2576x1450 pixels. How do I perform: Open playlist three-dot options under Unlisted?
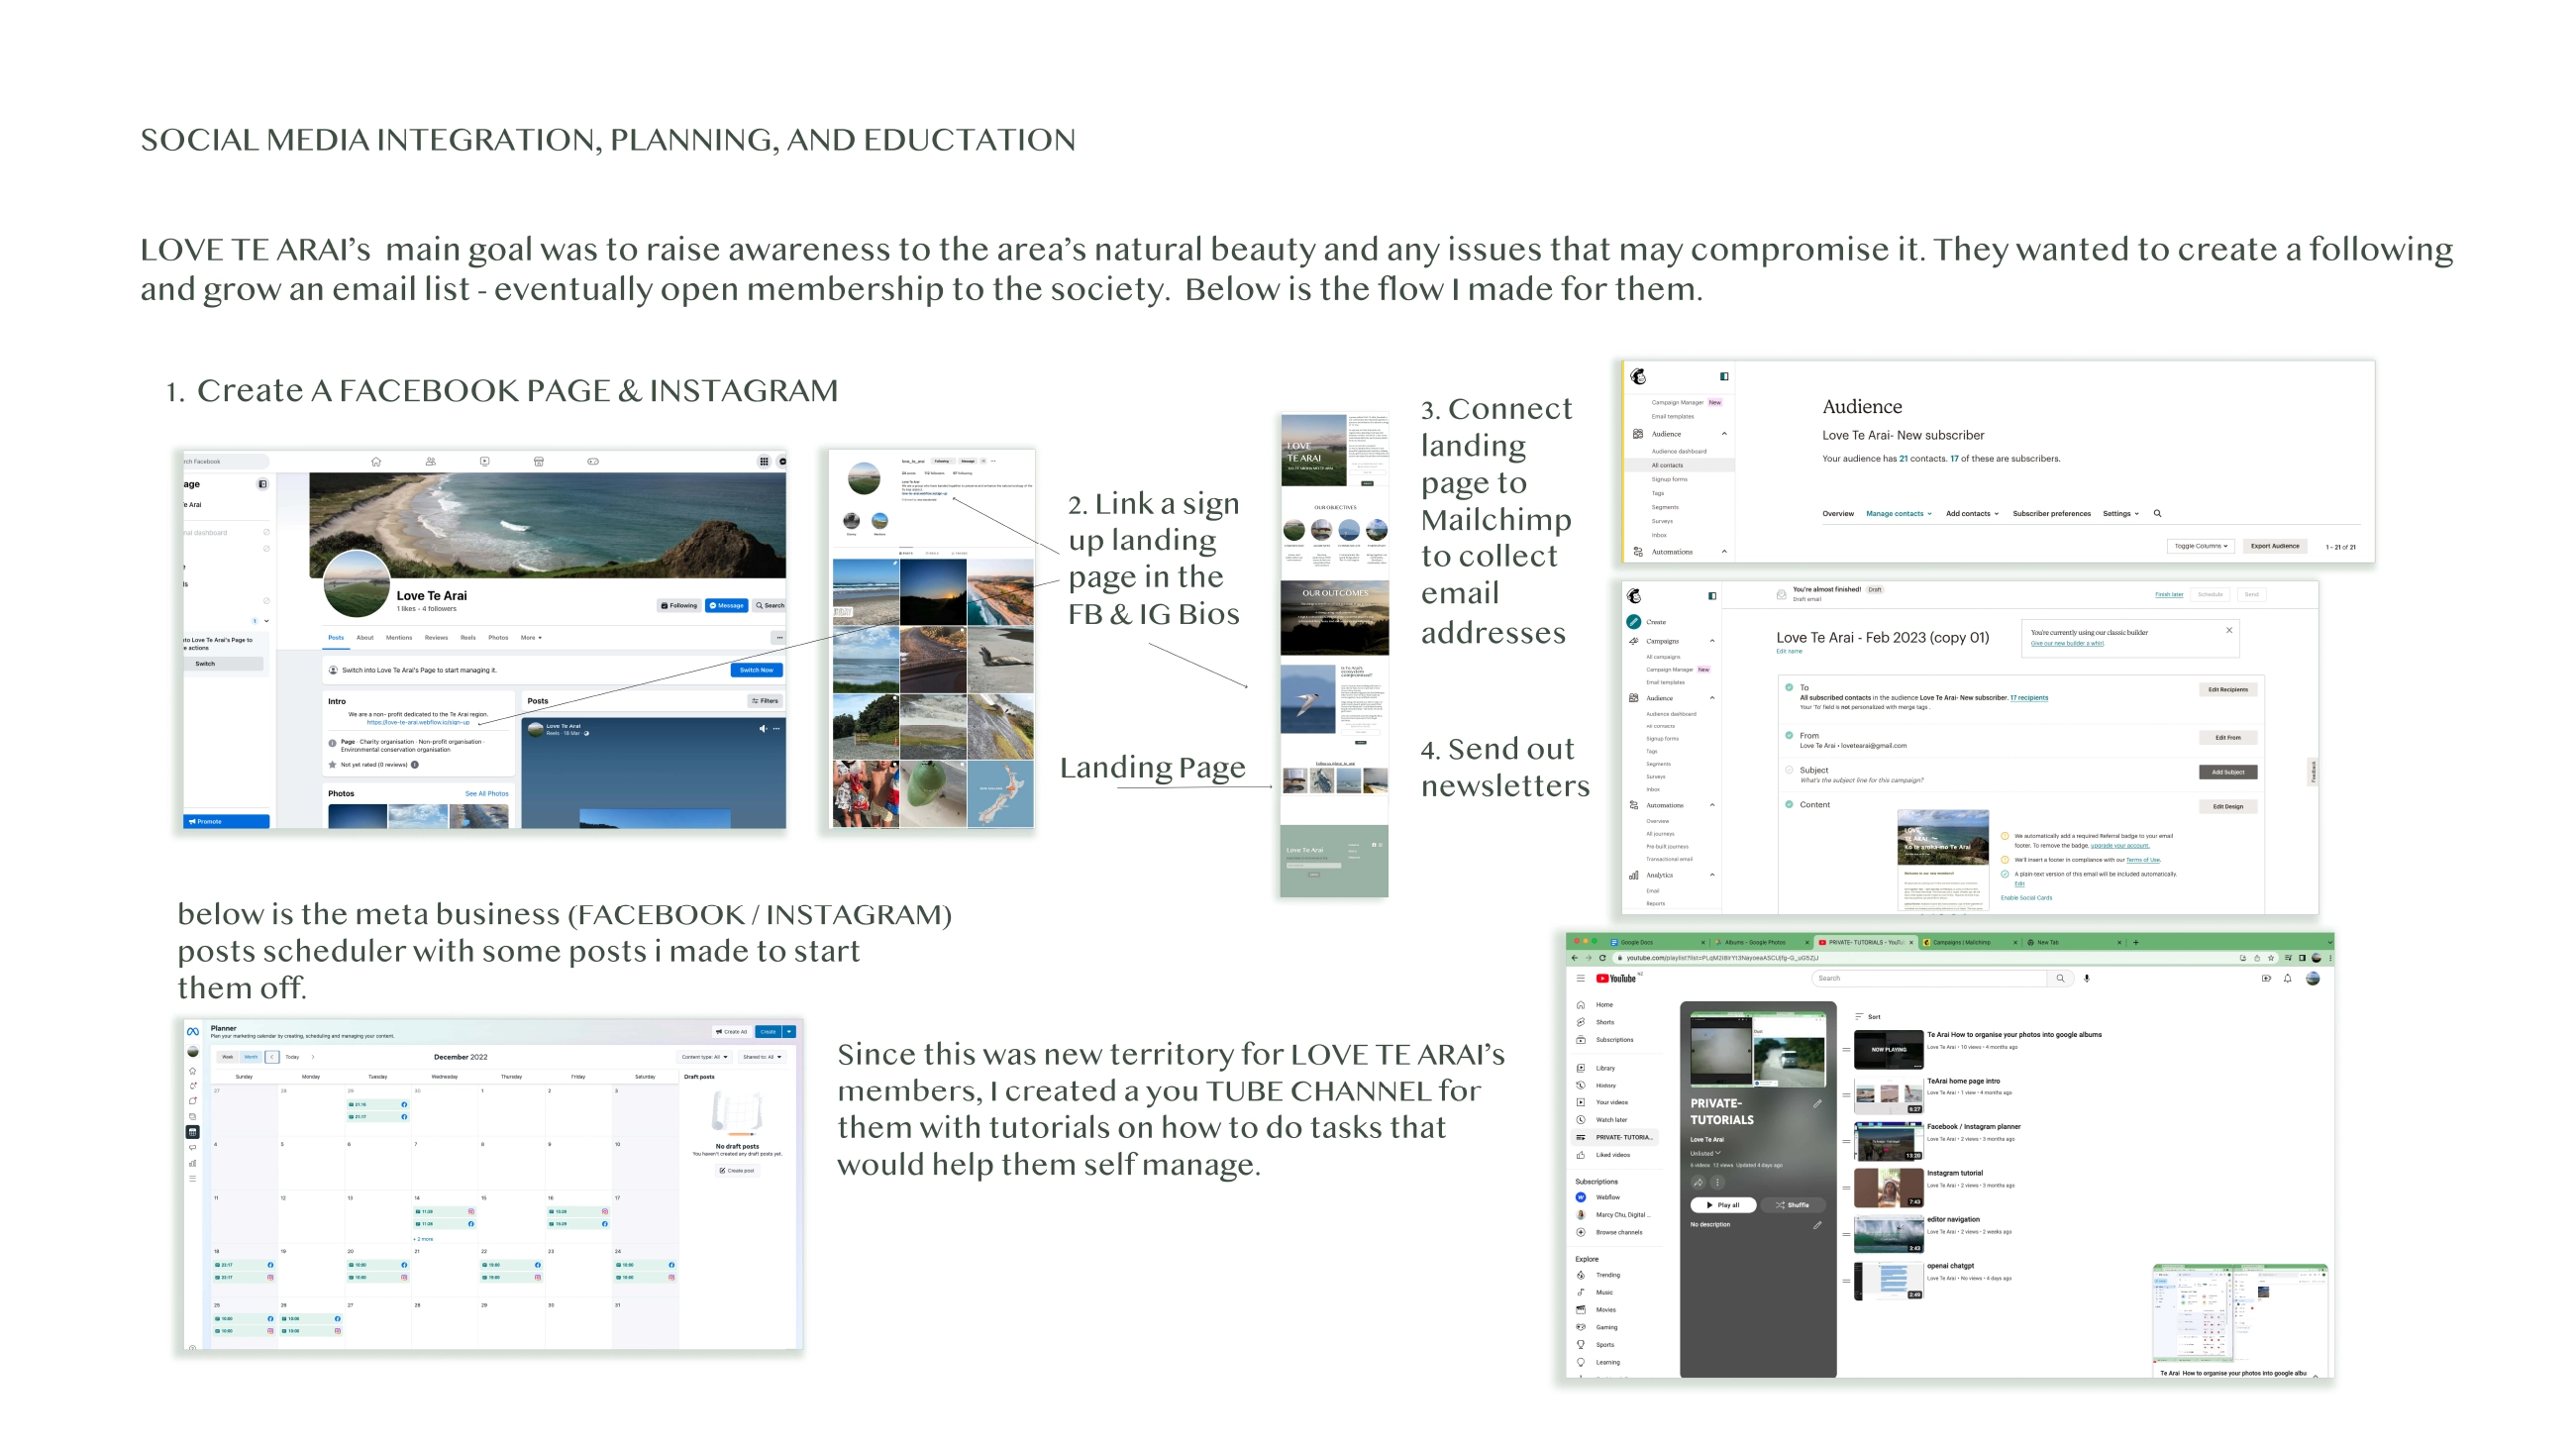click(x=1718, y=1182)
